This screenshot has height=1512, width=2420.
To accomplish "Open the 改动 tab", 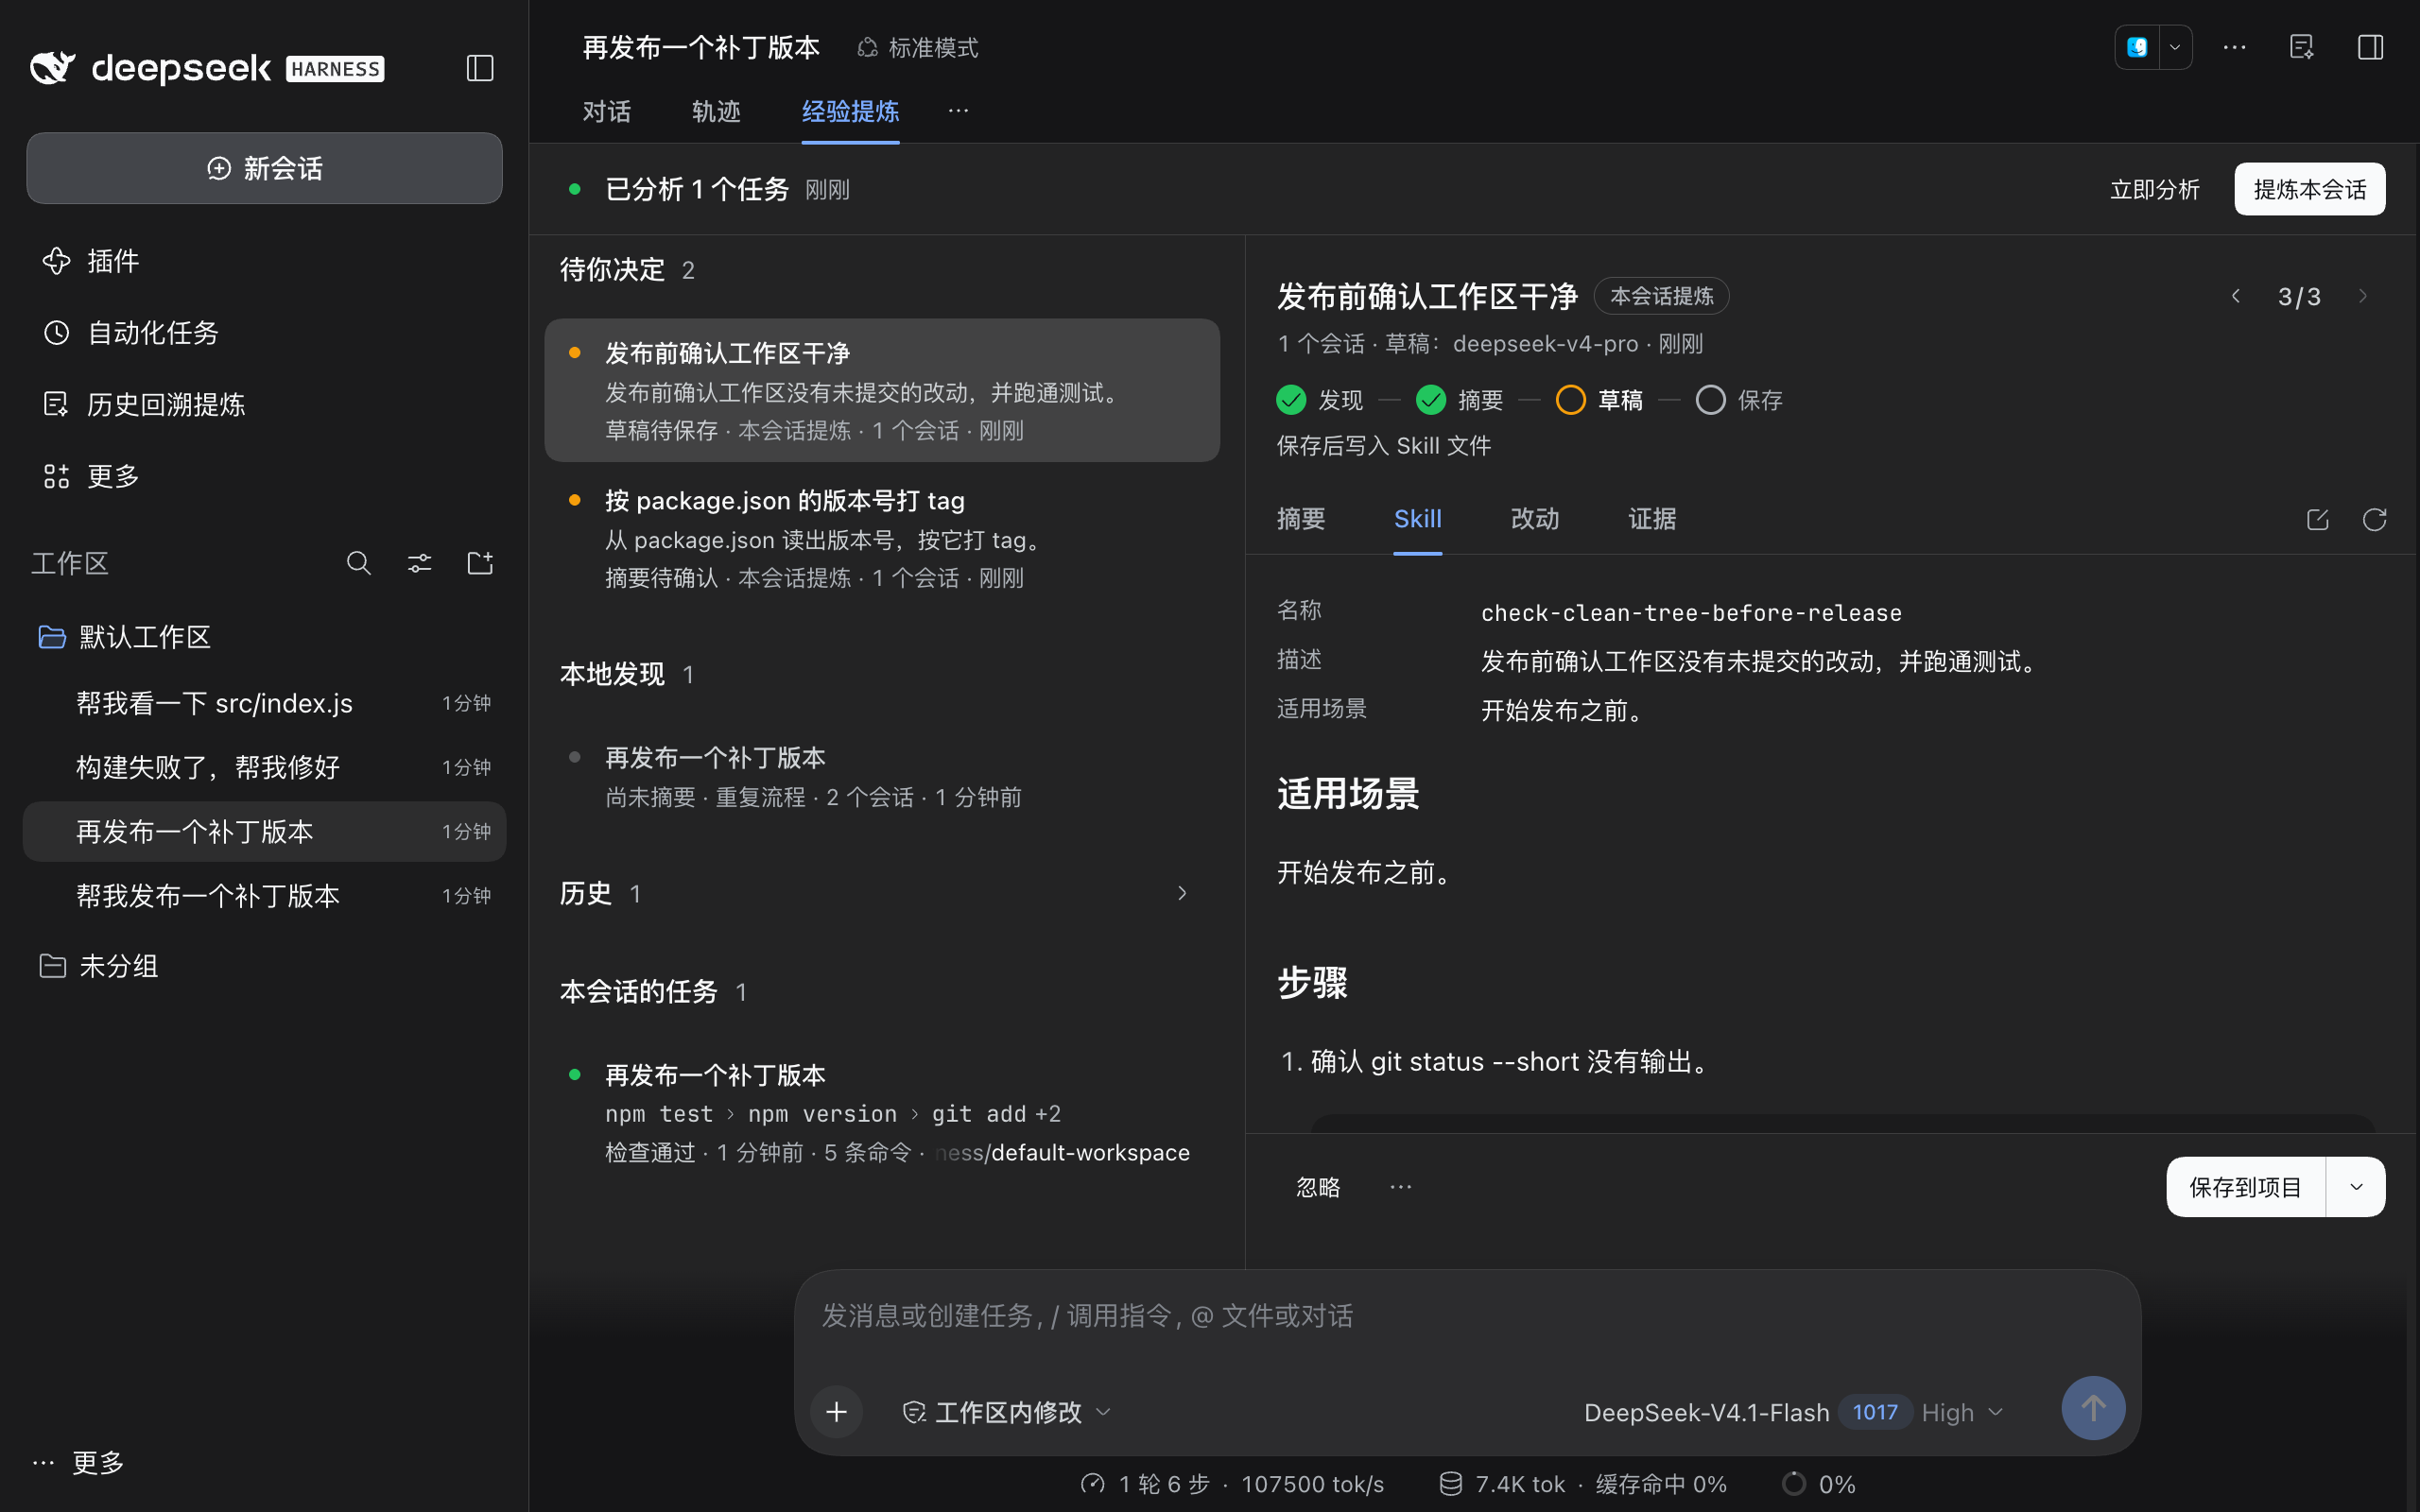I will (x=1535, y=519).
